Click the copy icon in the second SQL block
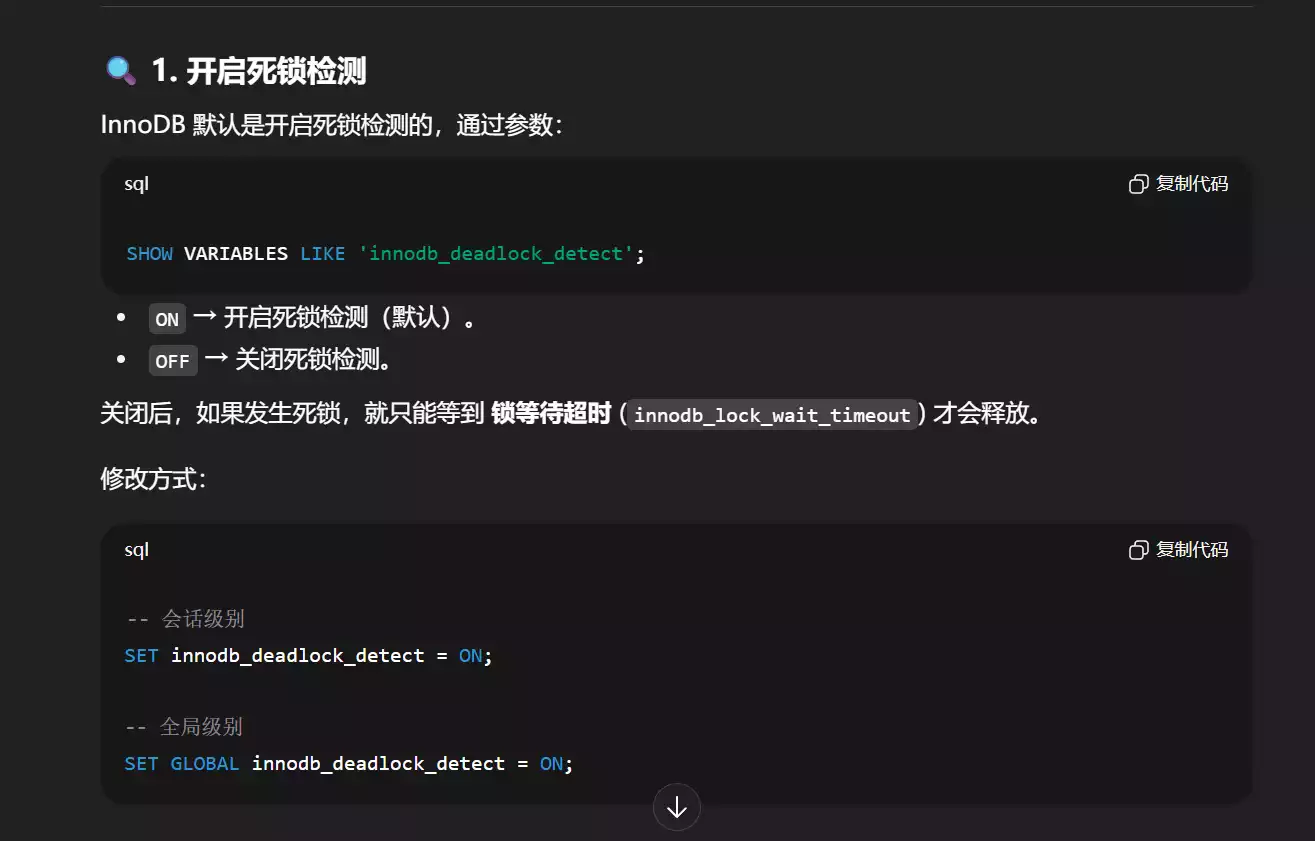The image size is (1315, 841). [1138, 550]
